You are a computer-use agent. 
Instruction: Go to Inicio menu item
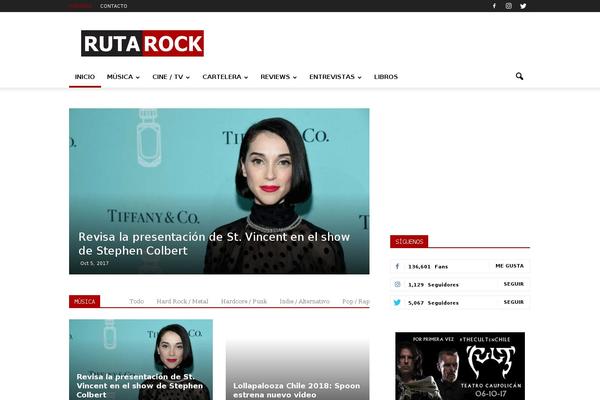tap(85, 77)
